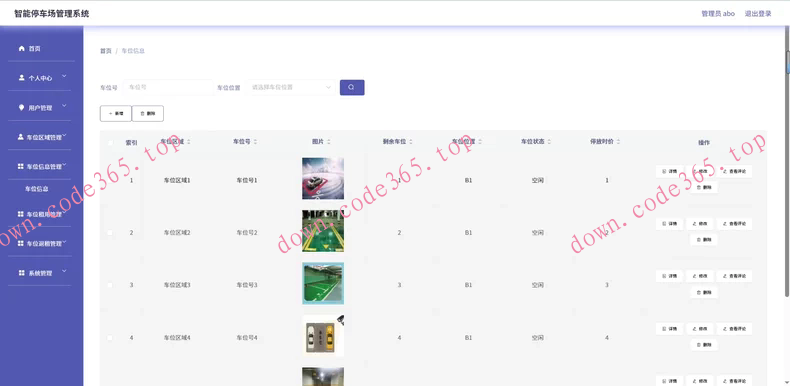Viewport: 790px width, 386px height.
Task: Click trash 删除 in 车位号4 row
Action: click(703, 345)
